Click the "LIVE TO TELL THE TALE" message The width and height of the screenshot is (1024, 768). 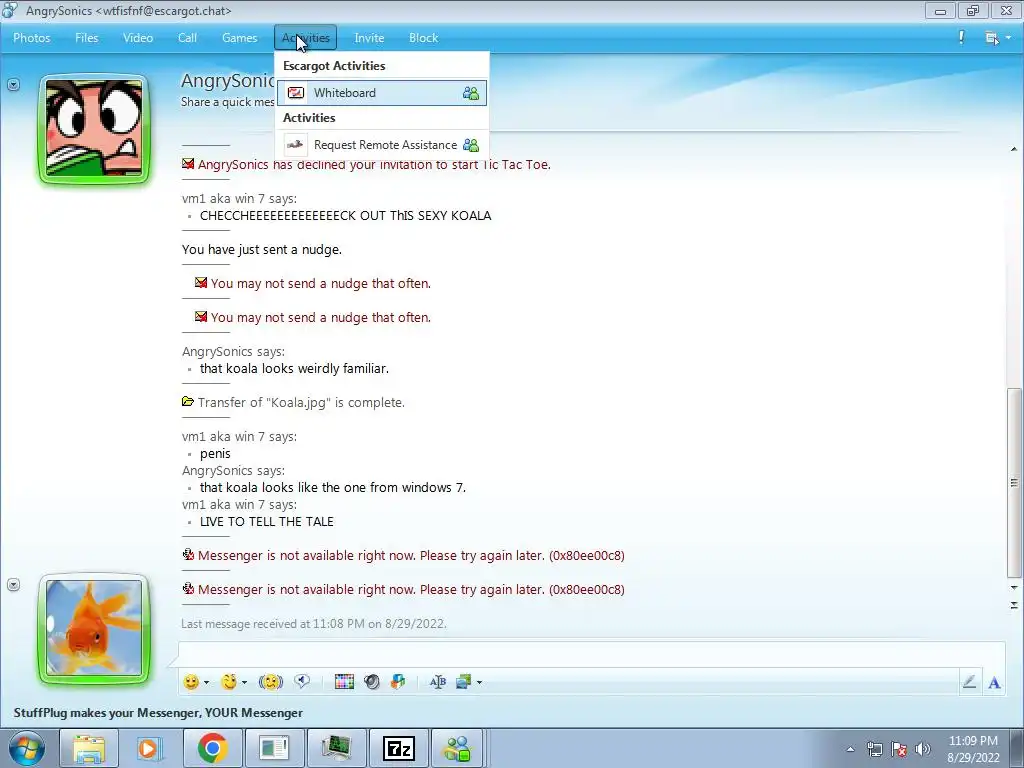click(266, 521)
